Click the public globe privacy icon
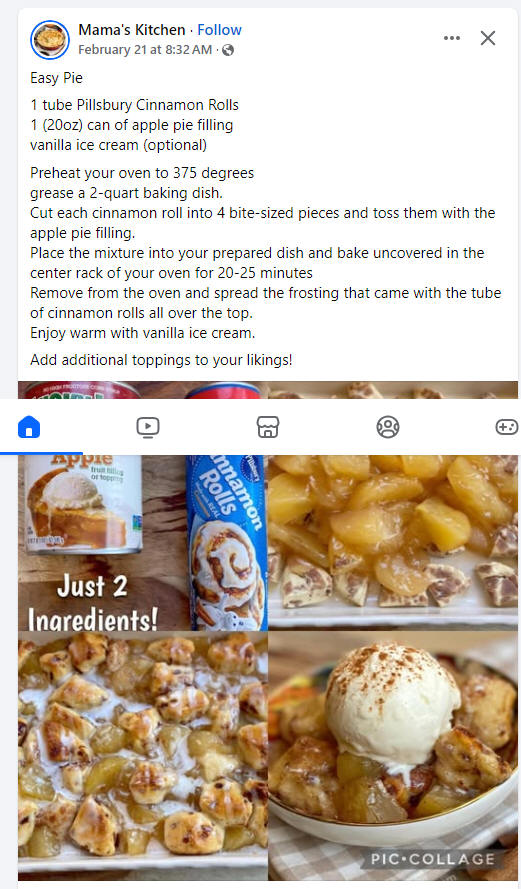The height and width of the screenshot is (889, 521). click(x=228, y=50)
